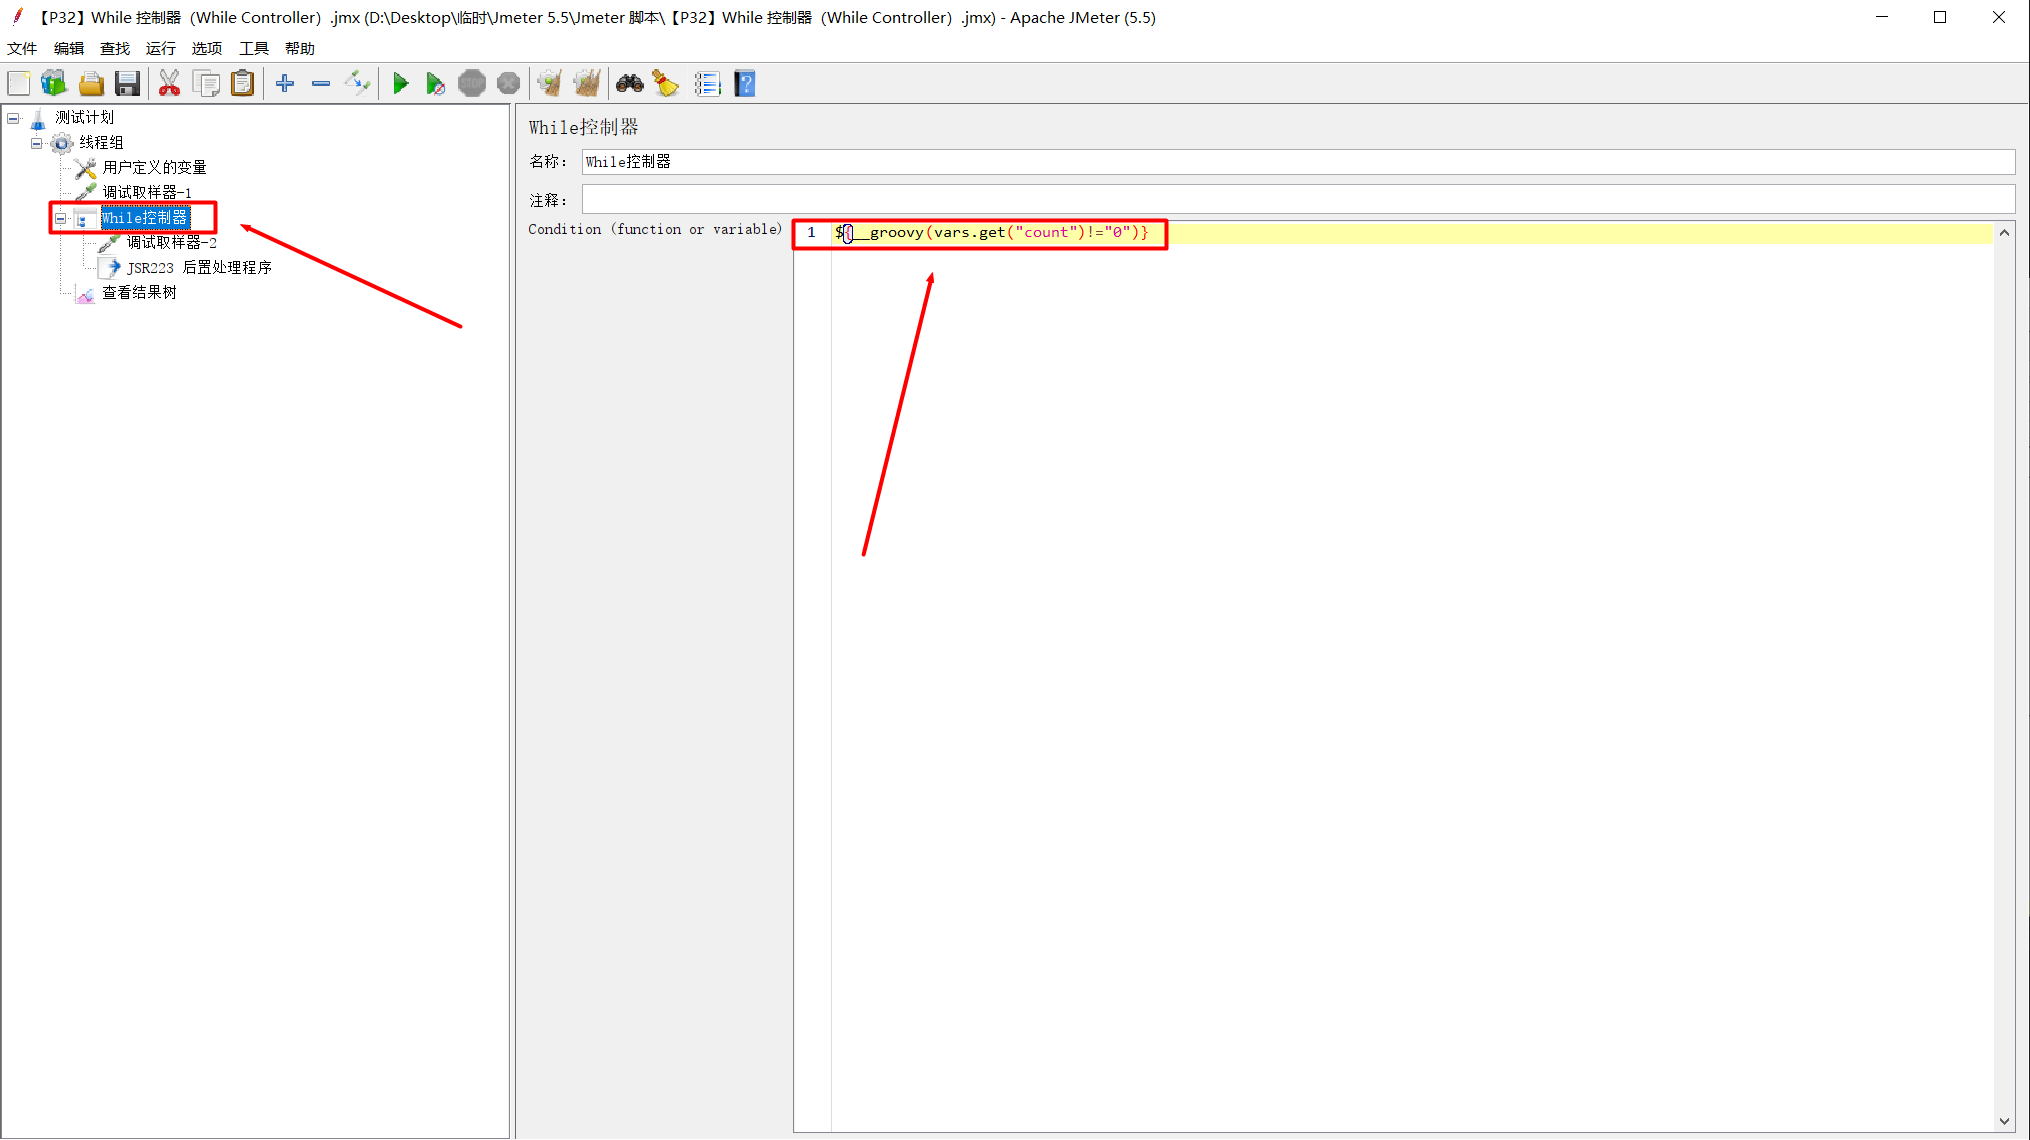Open the 帮助 menu
2030x1140 pixels.
pos(300,49)
